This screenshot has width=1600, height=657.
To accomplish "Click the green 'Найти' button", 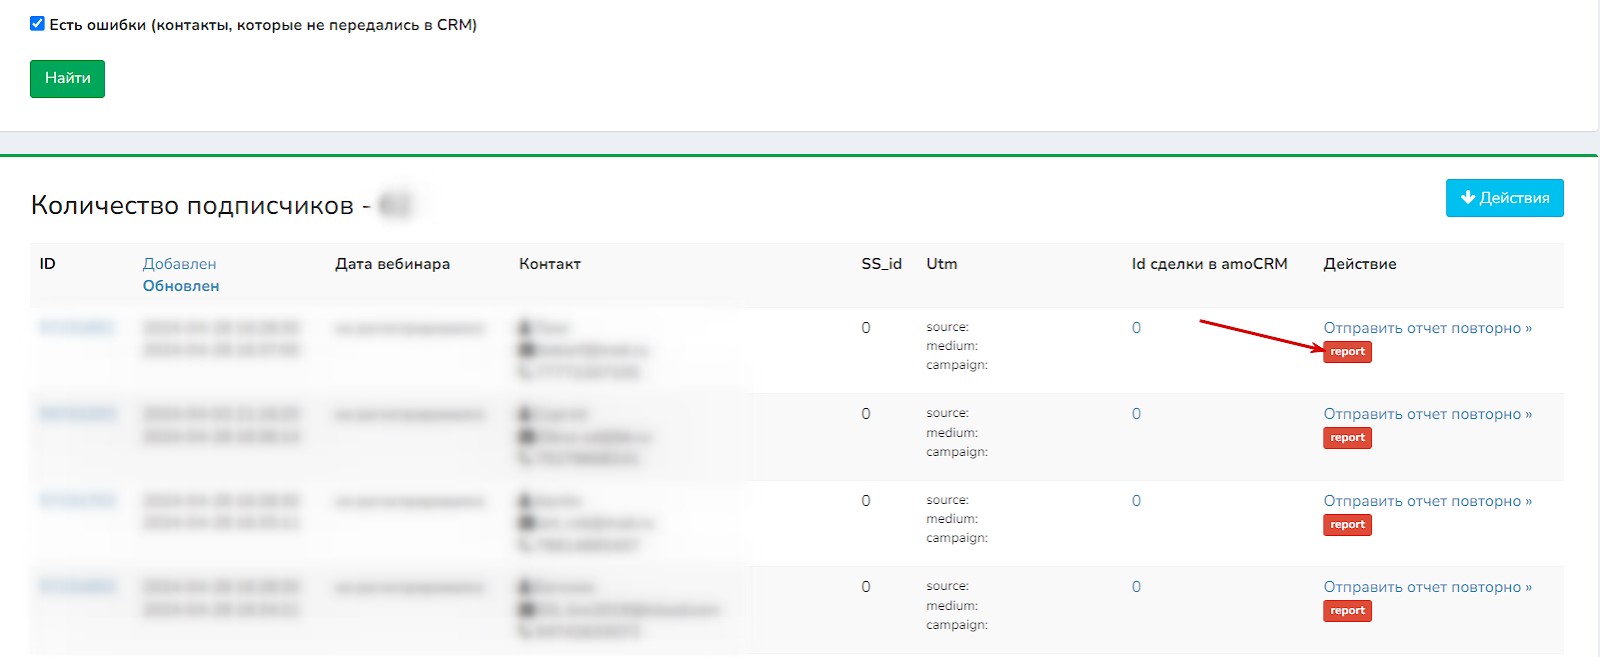I will 67,79.
